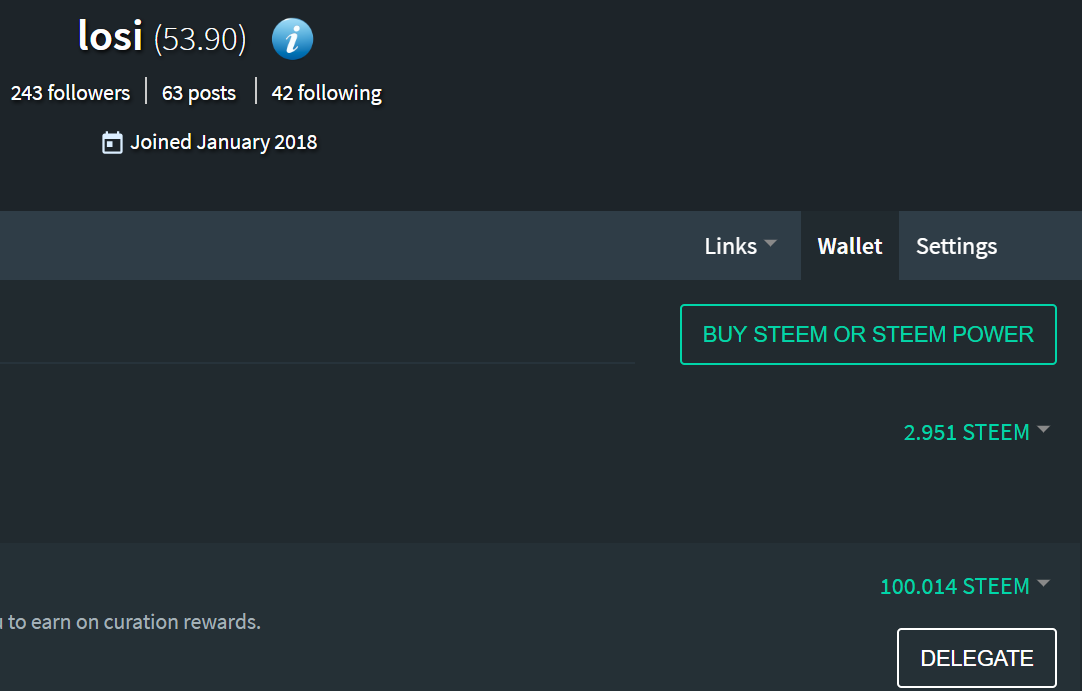The height and width of the screenshot is (691, 1082).
Task: Open the Links dropdown menu
Action: [x=731, y=246]
